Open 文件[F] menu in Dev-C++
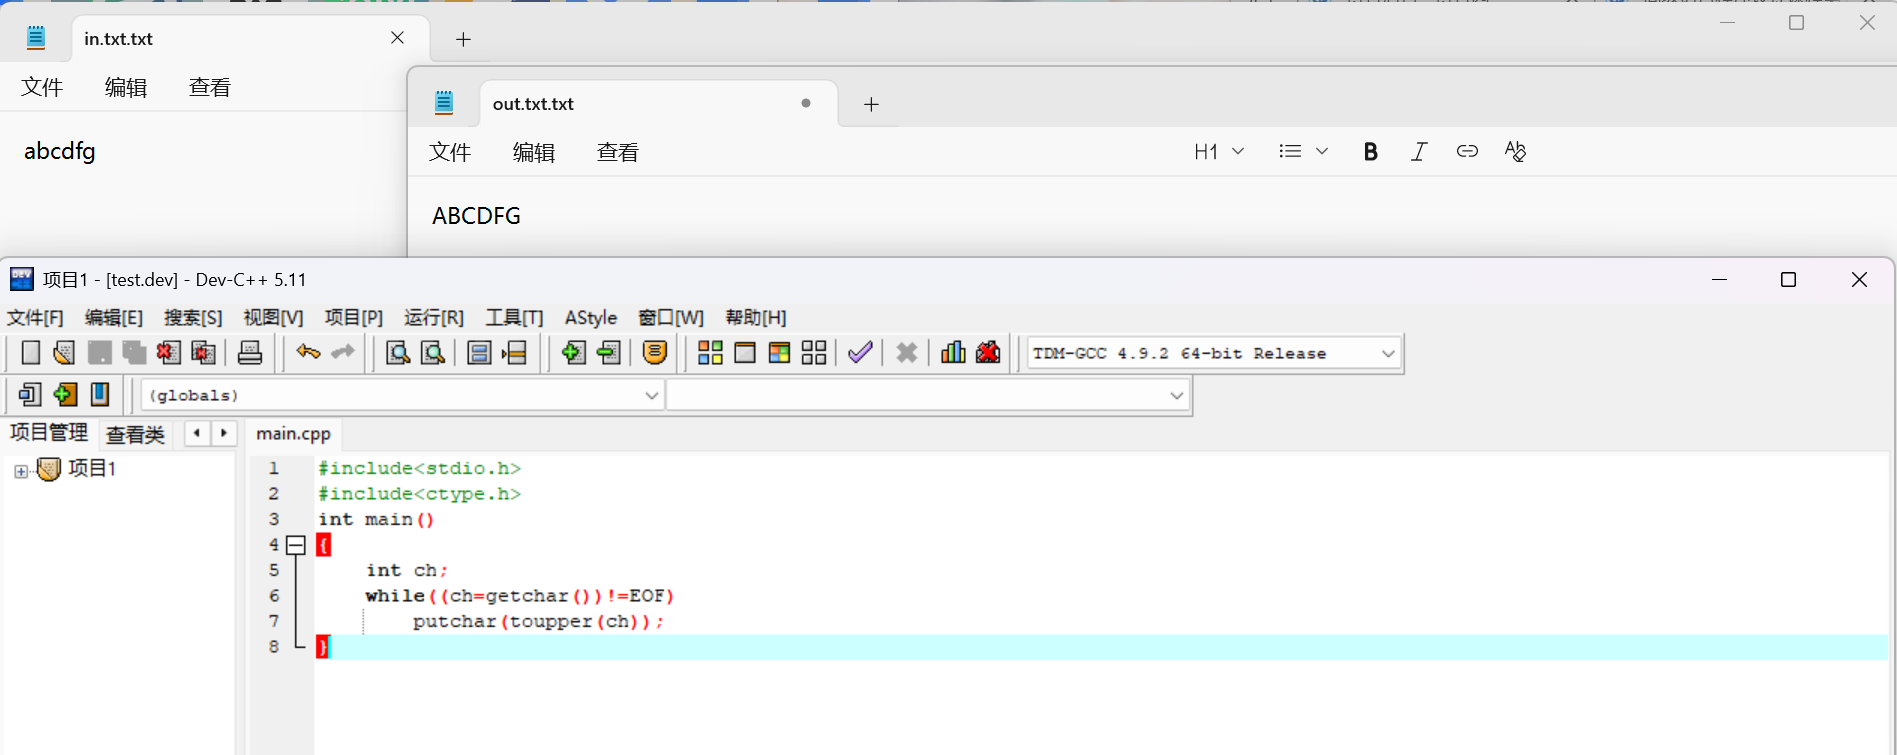The image size is (1897, 755). tap(35, 318)
